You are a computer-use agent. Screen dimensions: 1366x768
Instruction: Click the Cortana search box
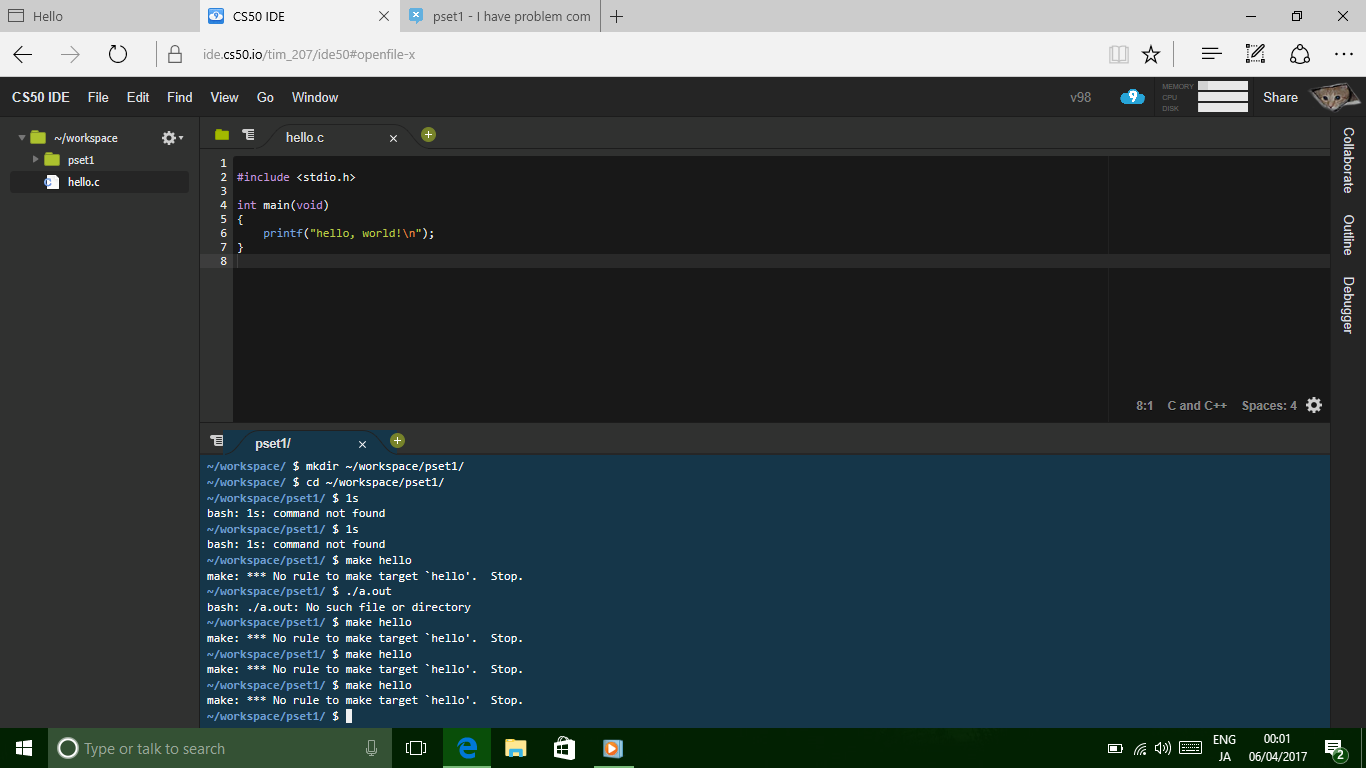(x=220, y=748)
